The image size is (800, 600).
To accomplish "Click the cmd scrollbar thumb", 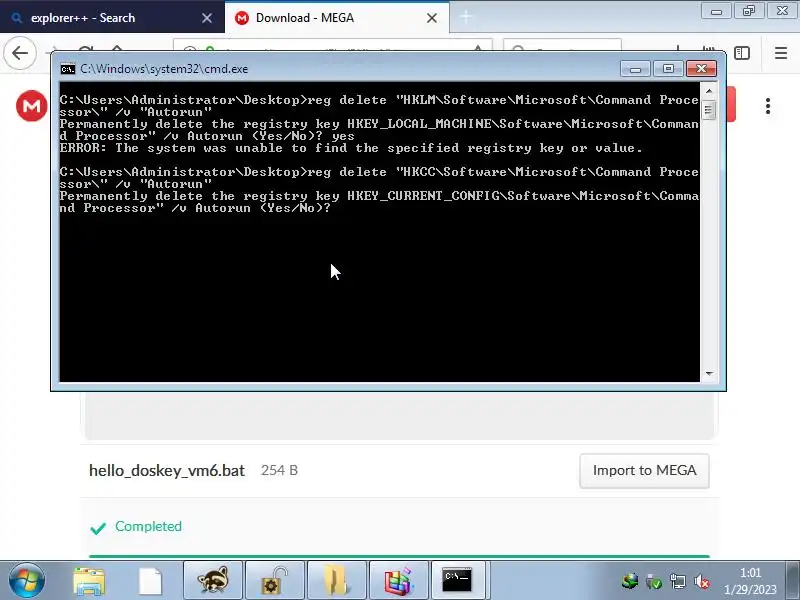I will coord(709,110).
